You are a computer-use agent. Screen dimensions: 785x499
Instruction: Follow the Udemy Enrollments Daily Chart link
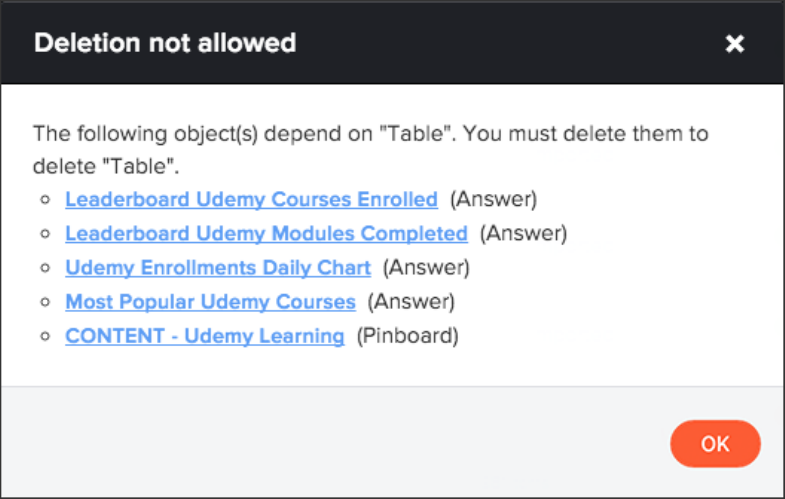(218, 267)
